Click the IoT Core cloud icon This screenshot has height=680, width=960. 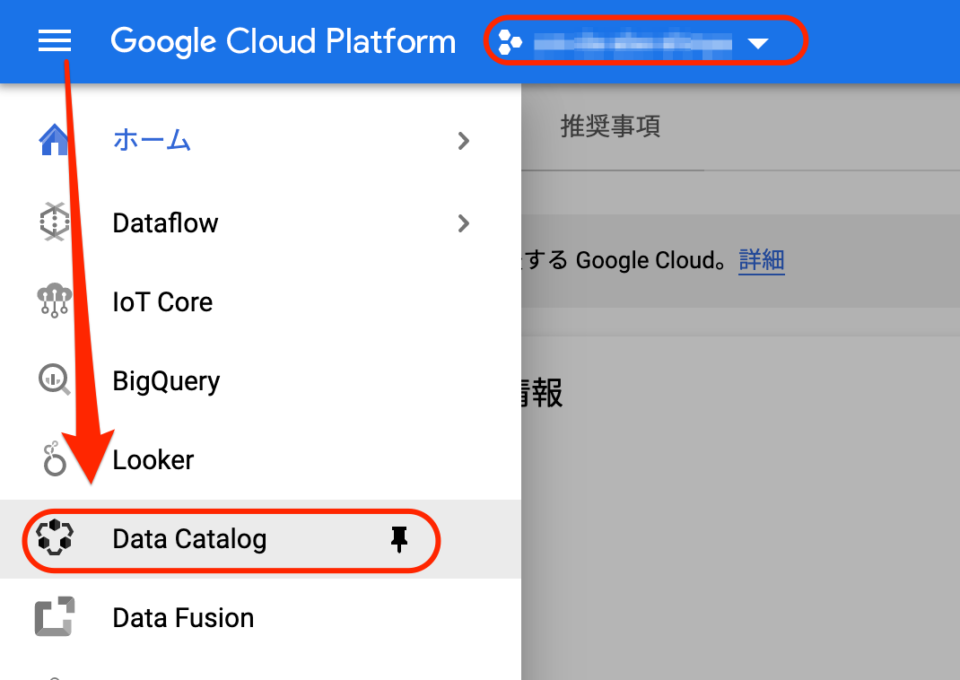coord(54,301)
